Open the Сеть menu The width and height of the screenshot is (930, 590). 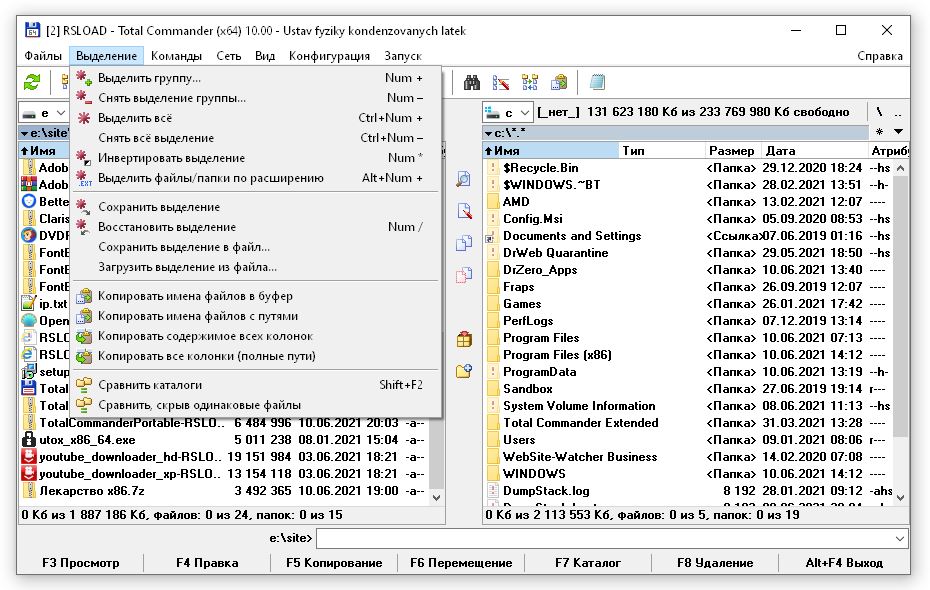coord(228,56)
